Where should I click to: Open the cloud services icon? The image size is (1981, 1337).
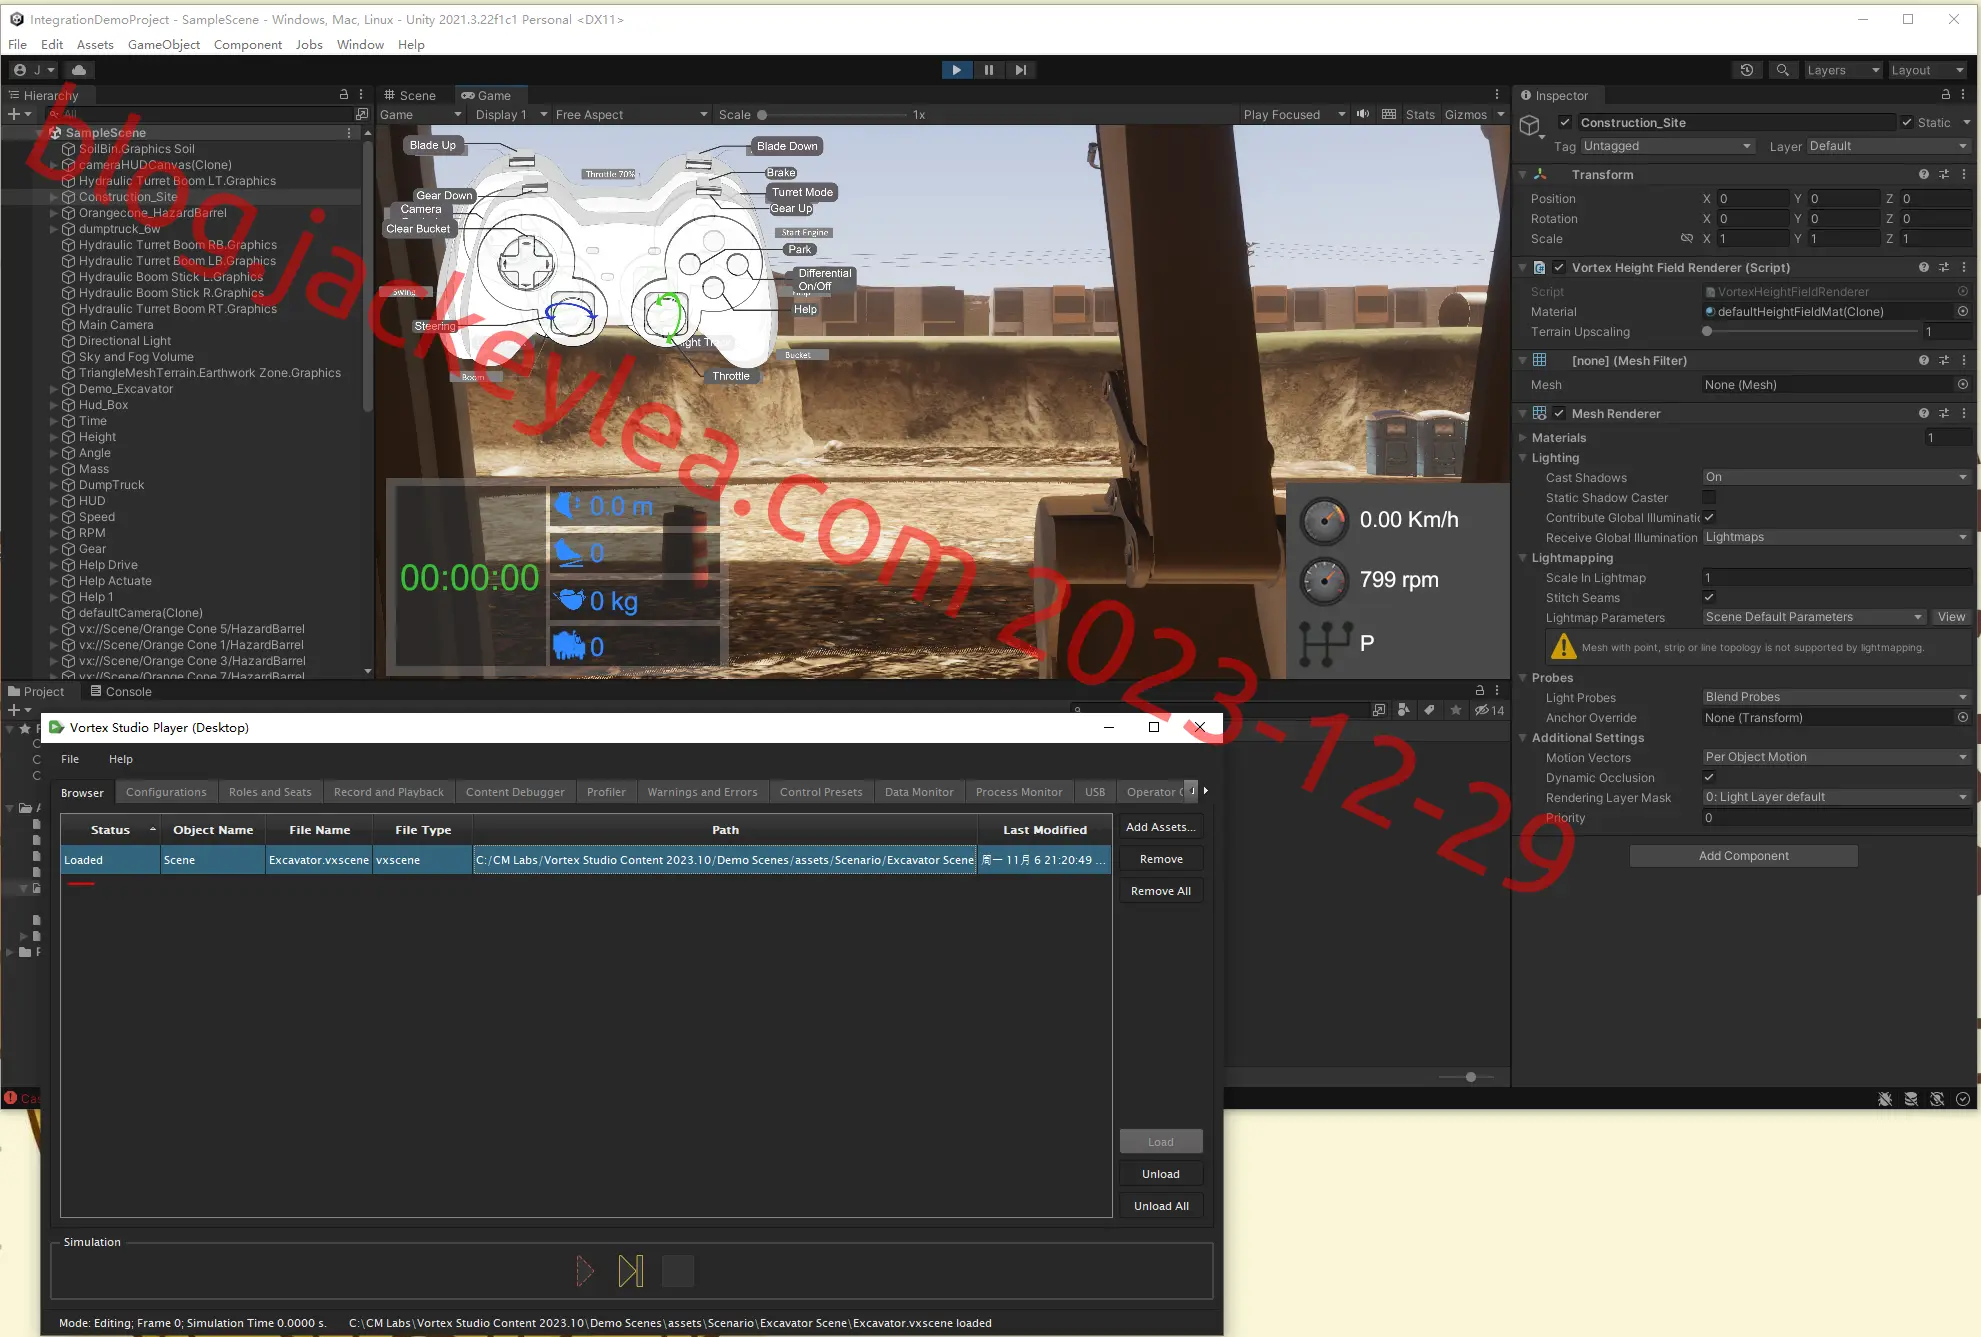[x=79, y=70]
